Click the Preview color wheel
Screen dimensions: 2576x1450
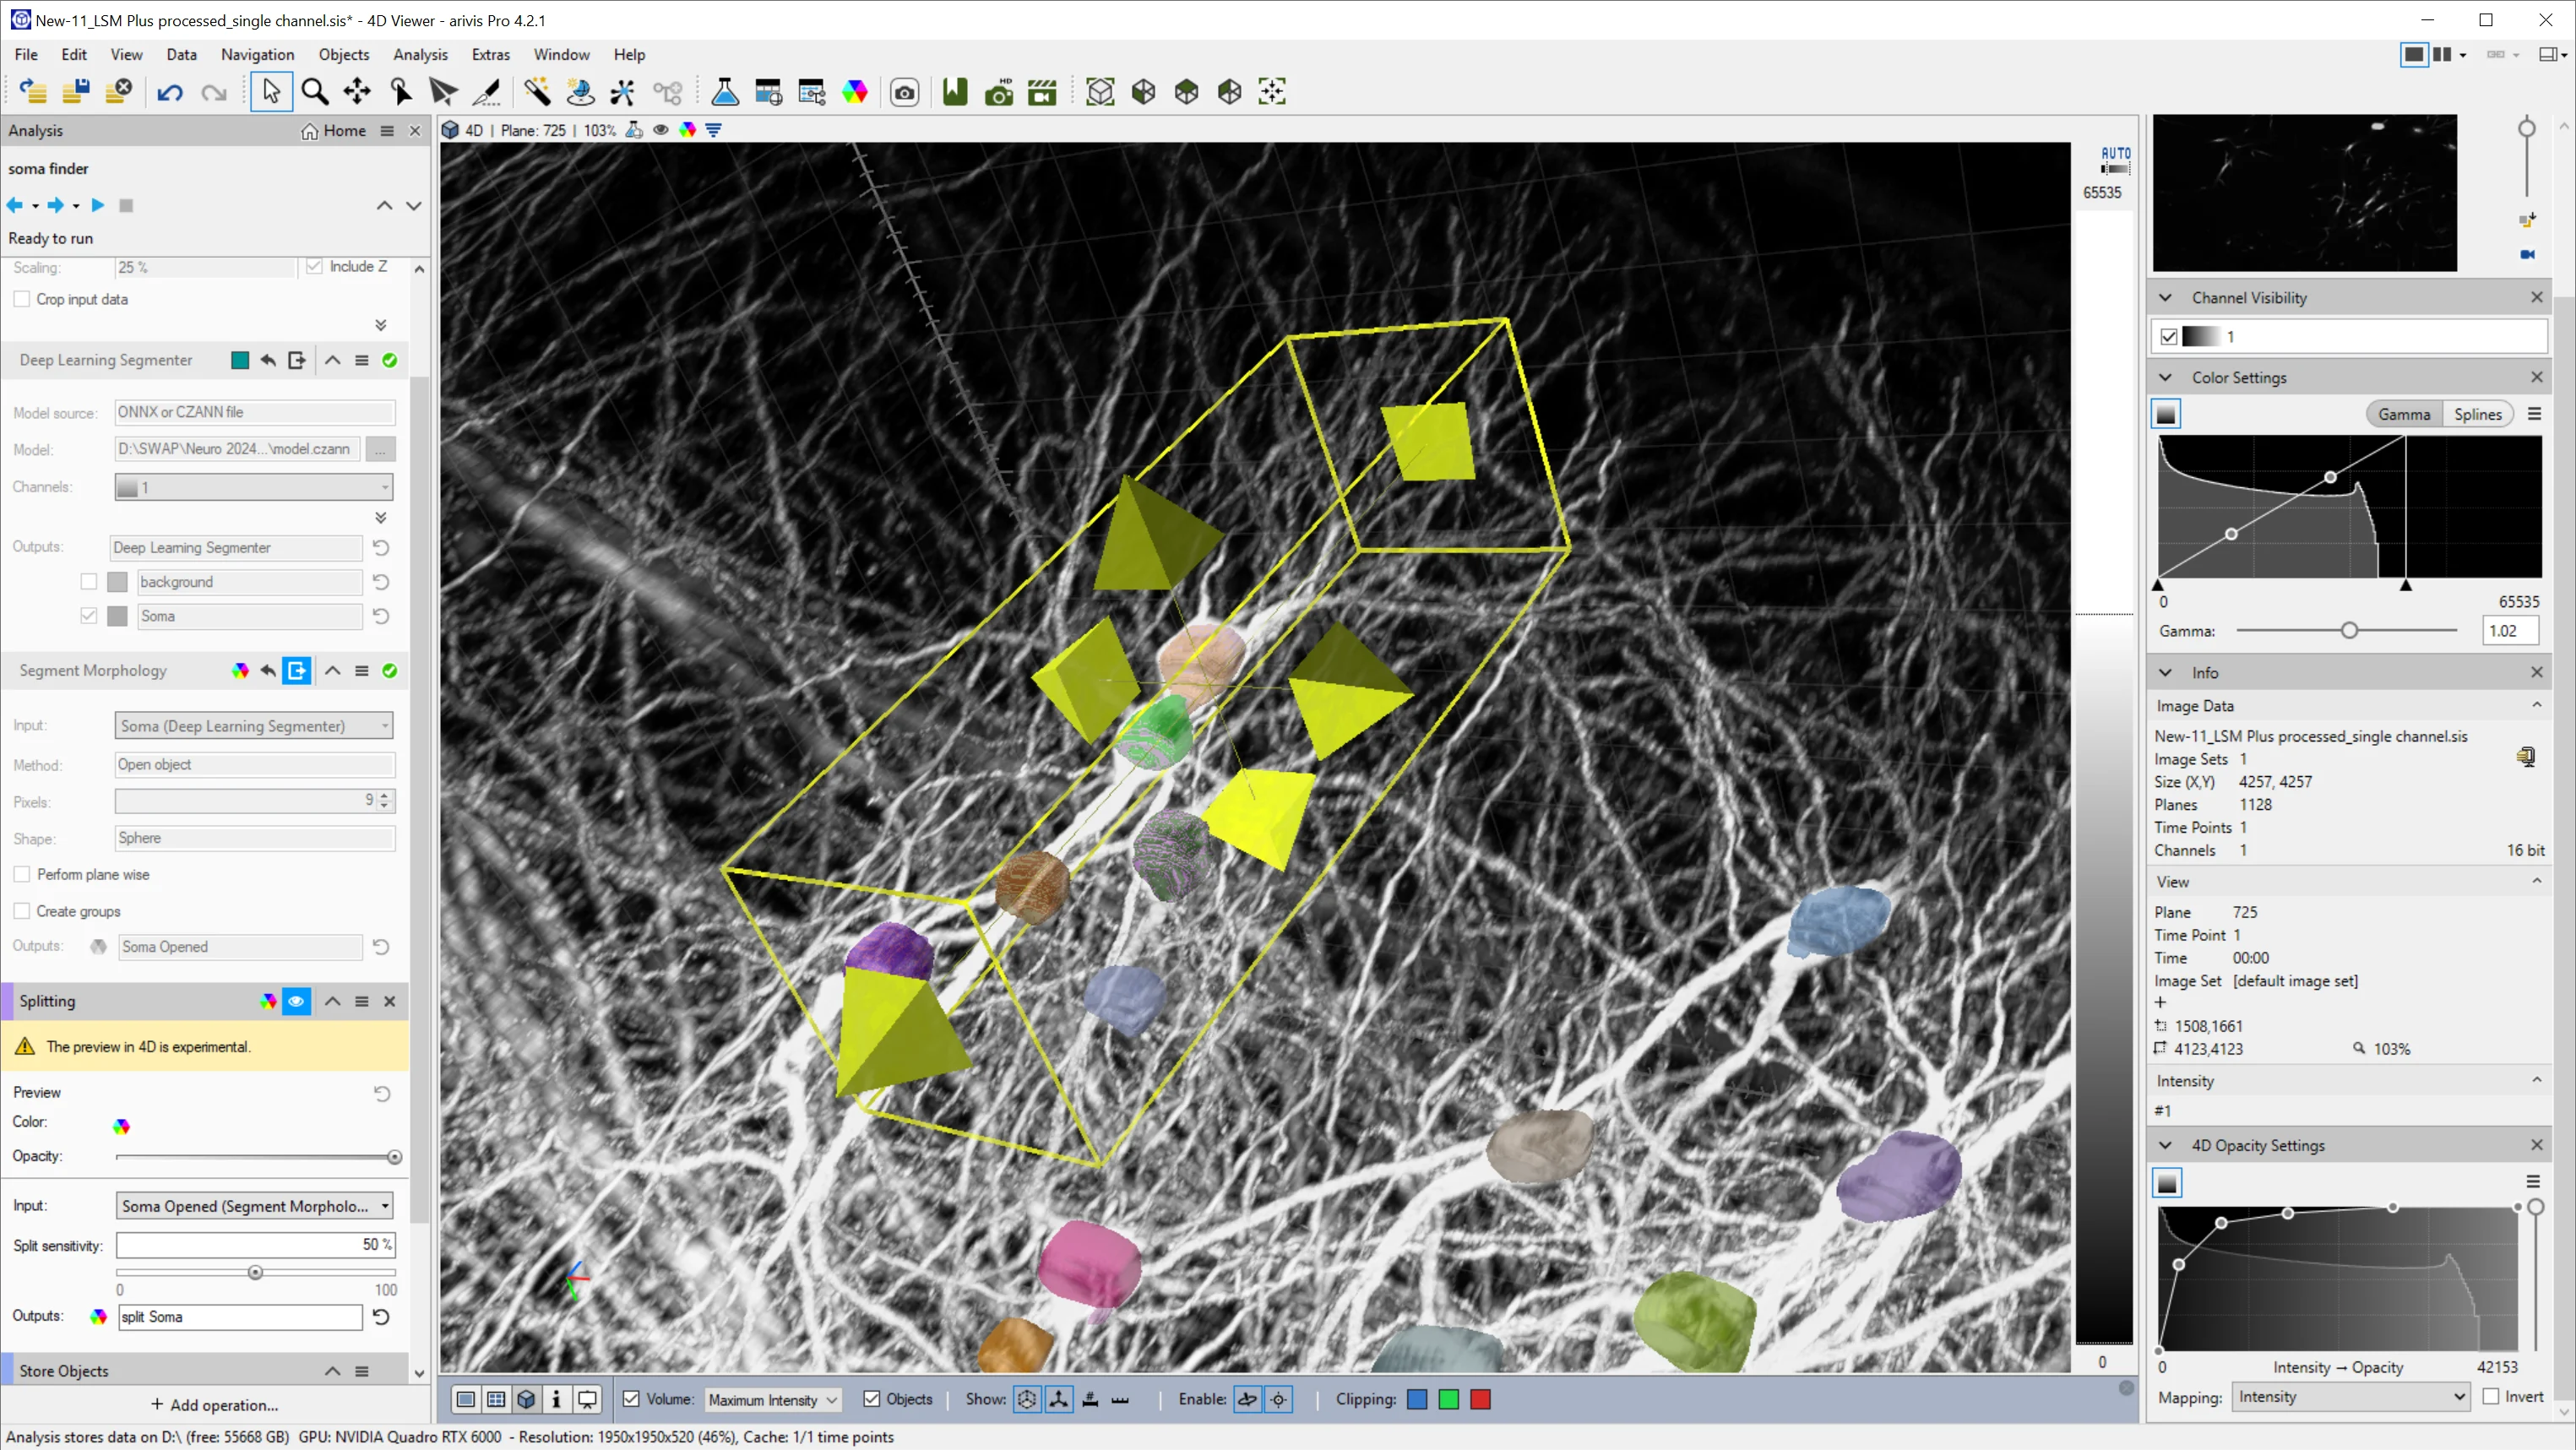coord(121,1126)
